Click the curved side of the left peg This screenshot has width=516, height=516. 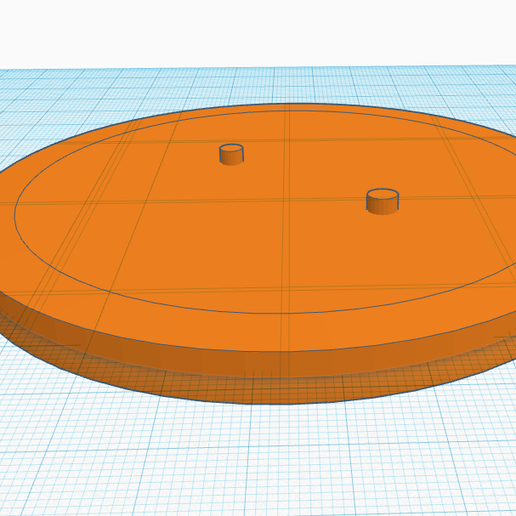pos(231,159)
